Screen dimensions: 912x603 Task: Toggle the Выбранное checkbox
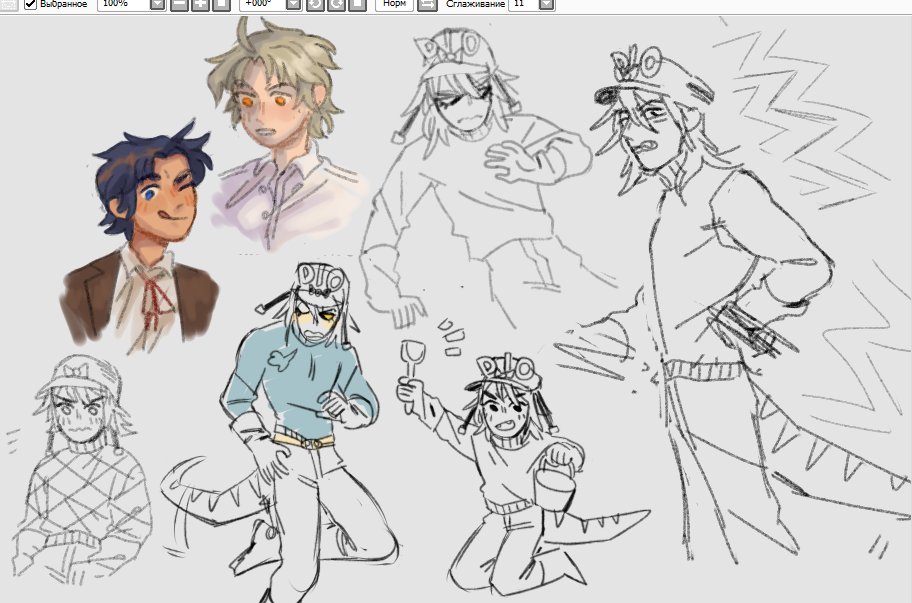(30, 4)
